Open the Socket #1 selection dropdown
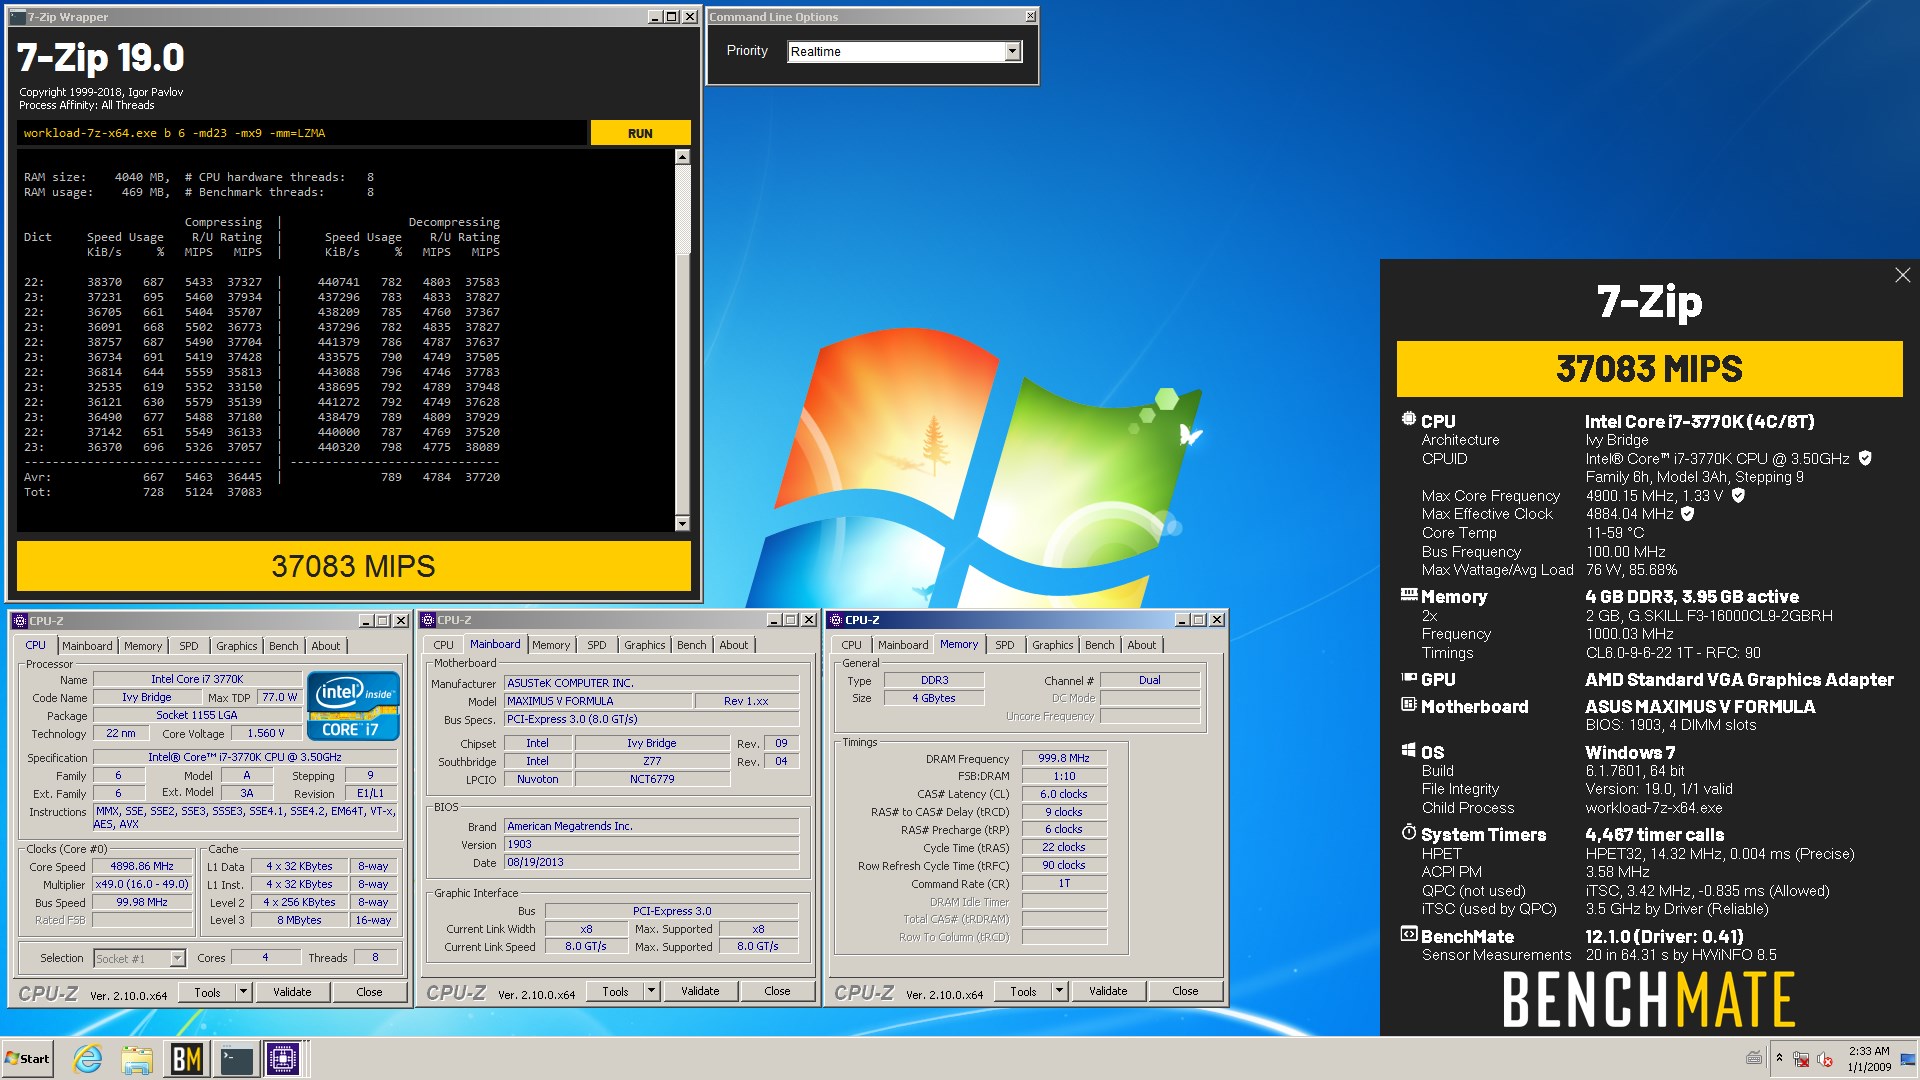1920x1080 pixels. click(x=176, y=958)
